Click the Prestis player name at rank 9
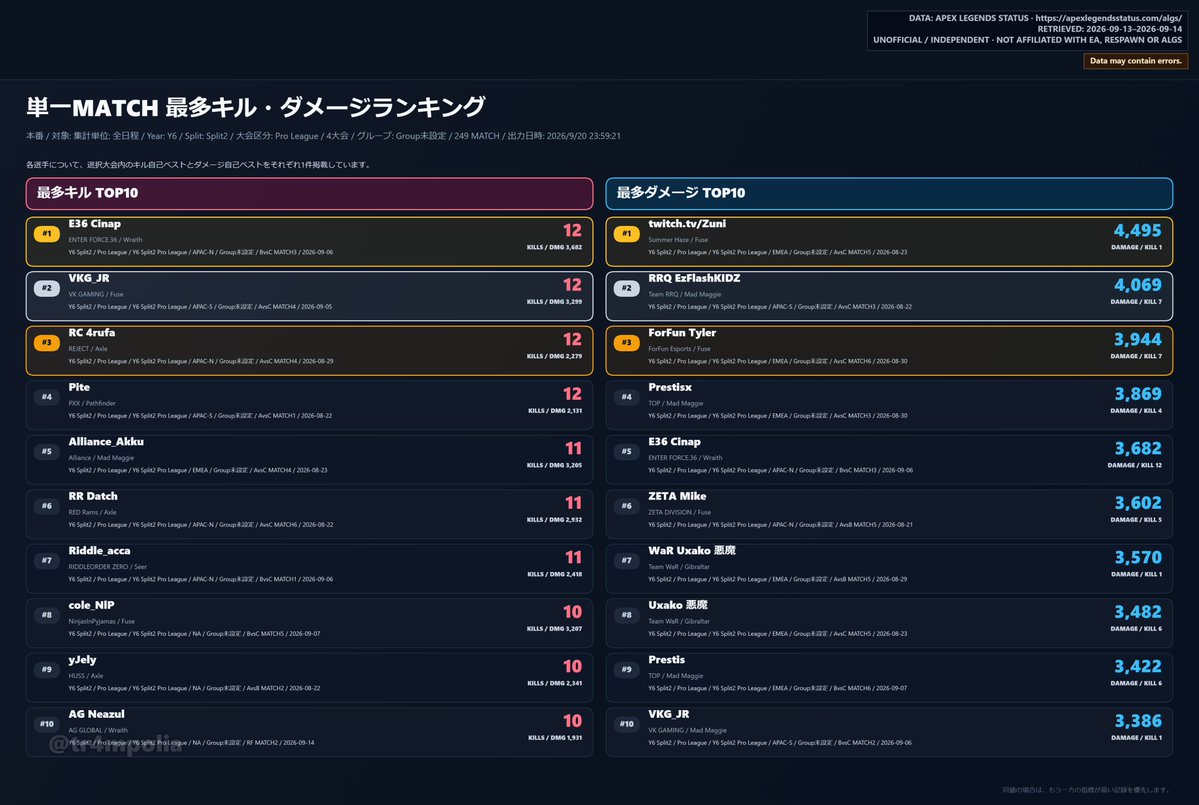1199x805 pixels. pyautogui.click(x=667, y=660)
